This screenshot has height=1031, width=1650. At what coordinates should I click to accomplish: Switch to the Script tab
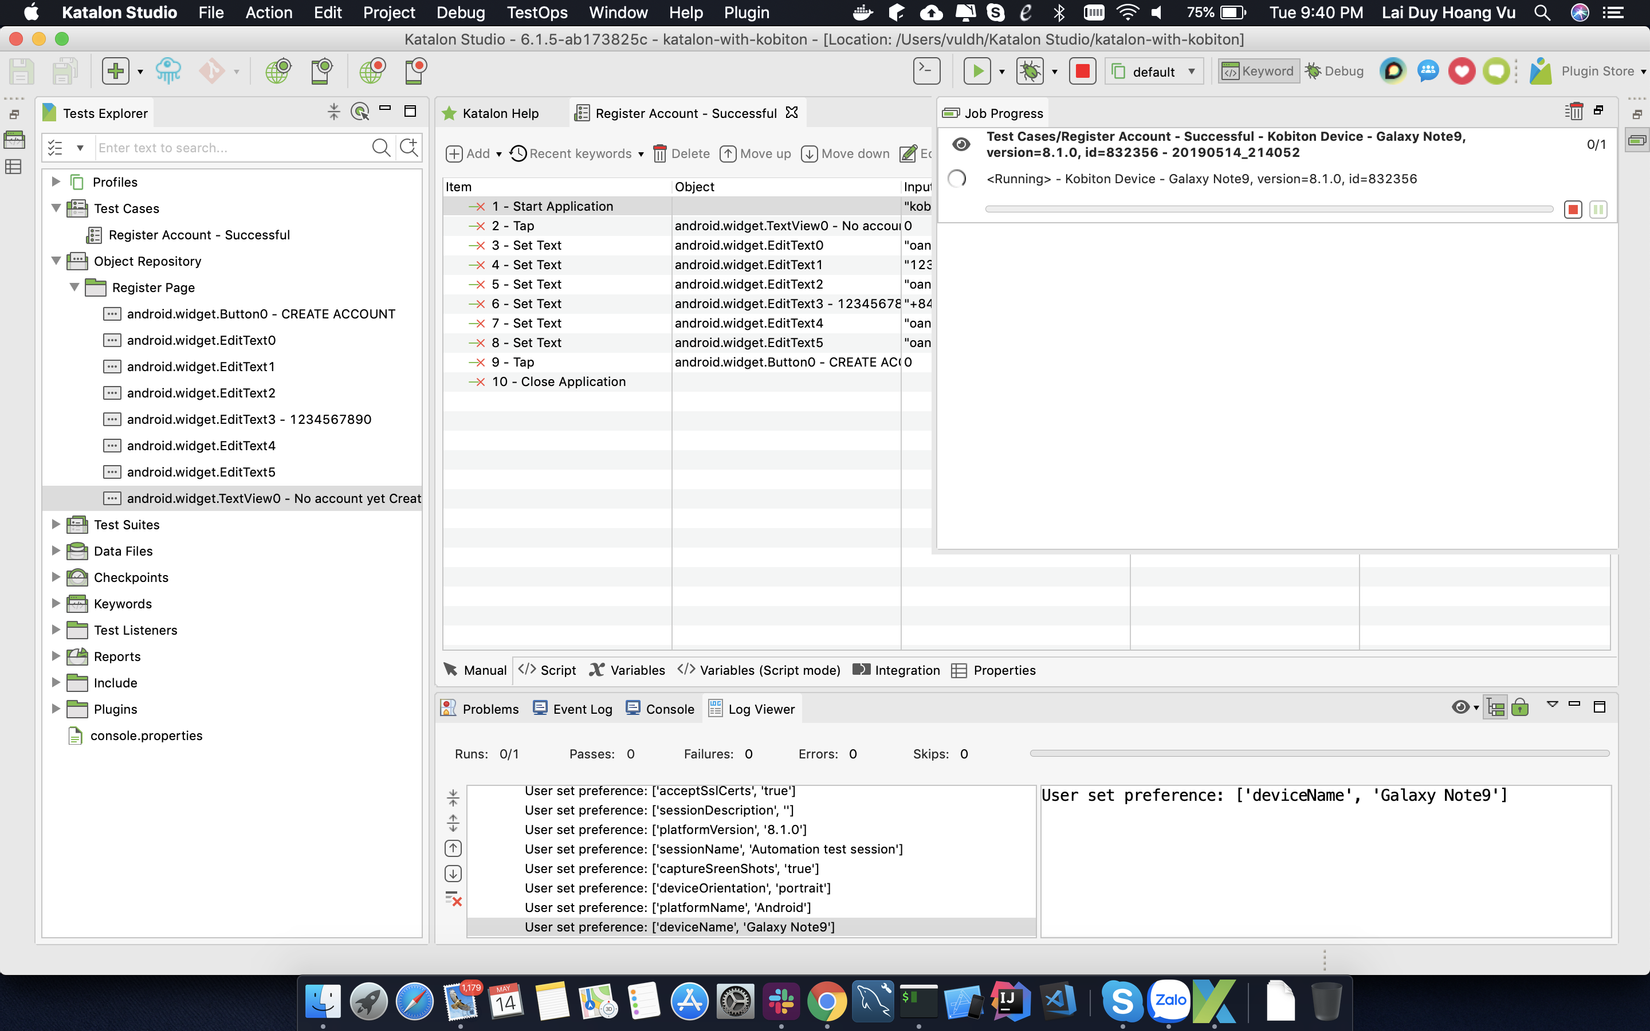pyautogui.click(x=547, y=670)
